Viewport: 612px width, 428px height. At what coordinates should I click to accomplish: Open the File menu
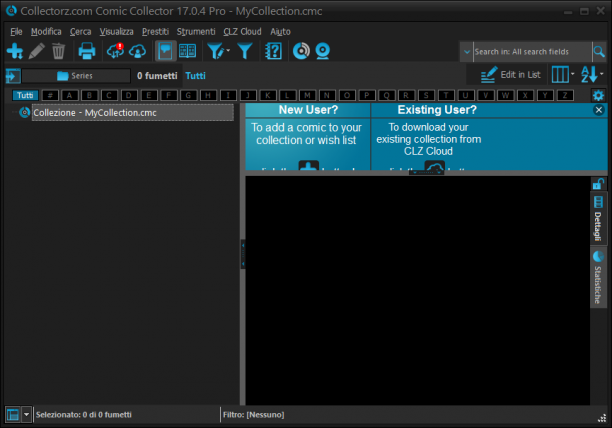pyautogui.click(x=16, y=32)
